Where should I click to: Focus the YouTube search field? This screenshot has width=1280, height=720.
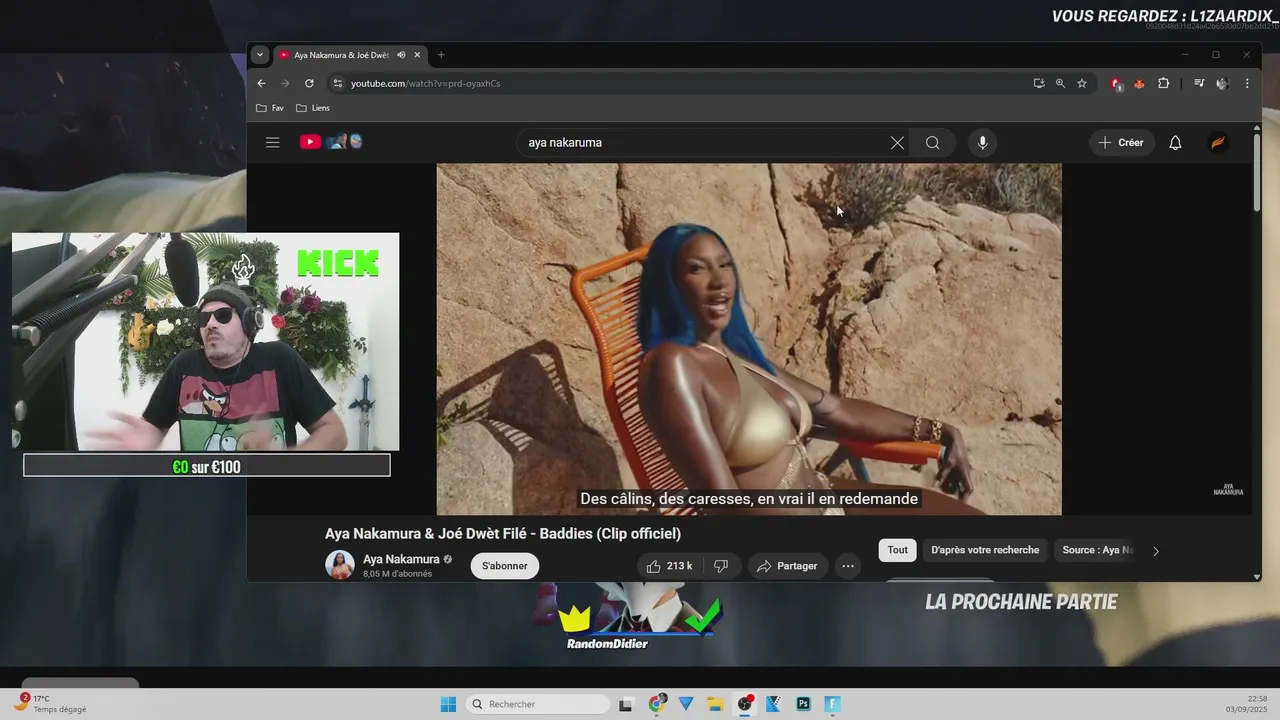coord(700,143)
